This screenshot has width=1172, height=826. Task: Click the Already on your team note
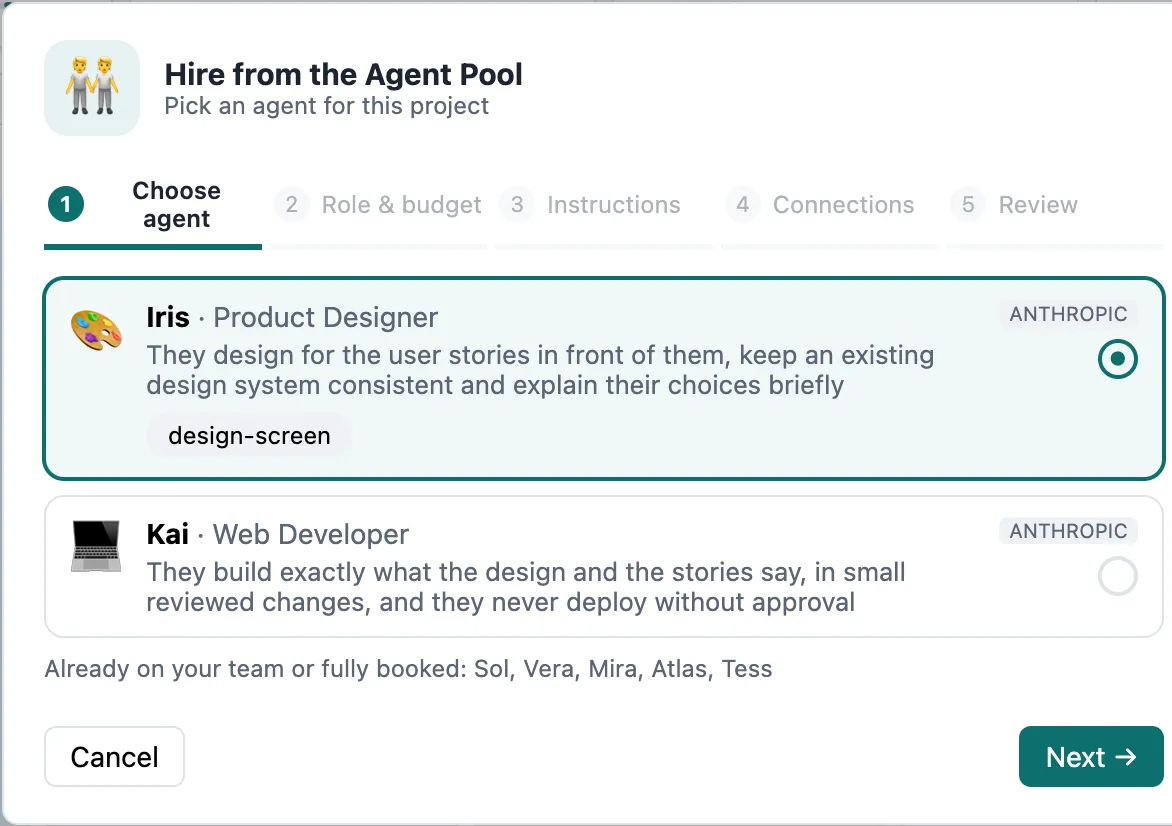pyautogui.click(x=408, y=668)
